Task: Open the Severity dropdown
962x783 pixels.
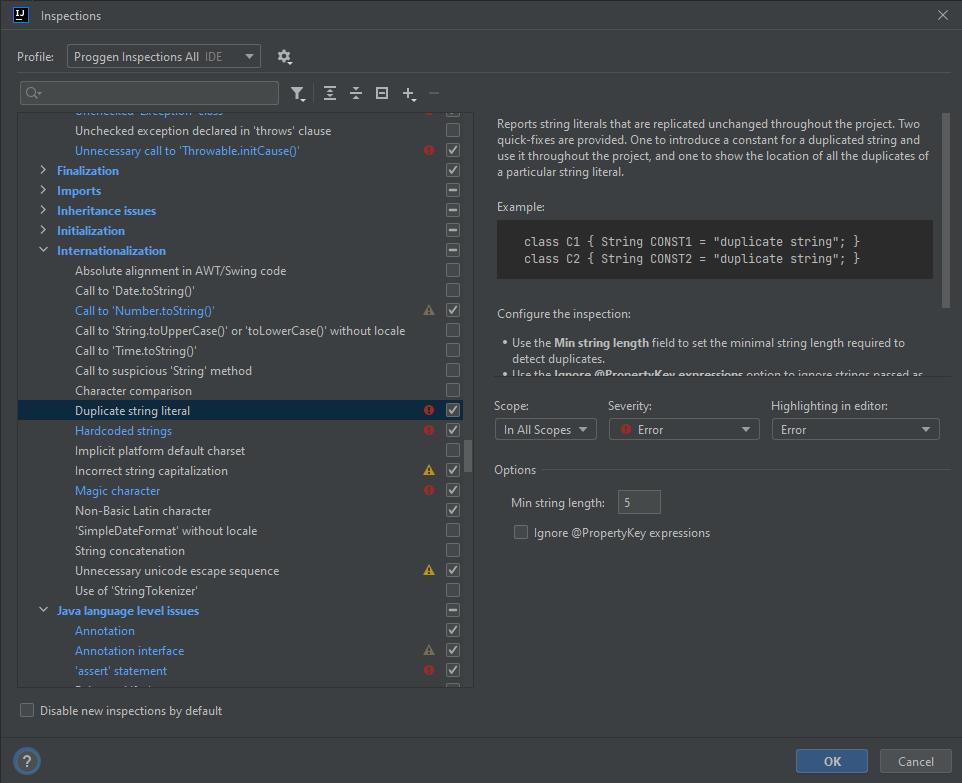Action: coord(684,429)
